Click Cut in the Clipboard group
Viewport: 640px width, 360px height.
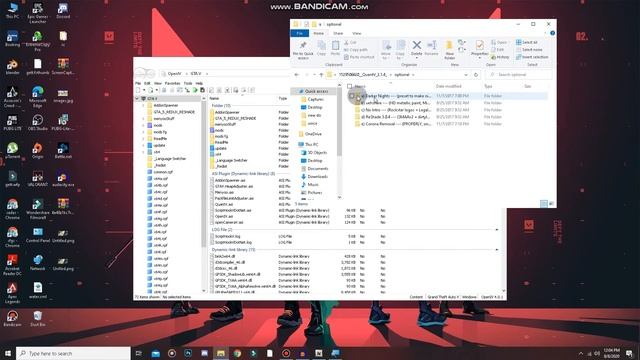click(350, 42)
